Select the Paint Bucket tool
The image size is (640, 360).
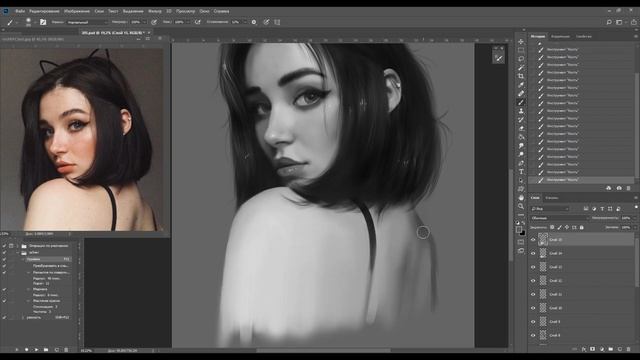click(x=521, y=137)
